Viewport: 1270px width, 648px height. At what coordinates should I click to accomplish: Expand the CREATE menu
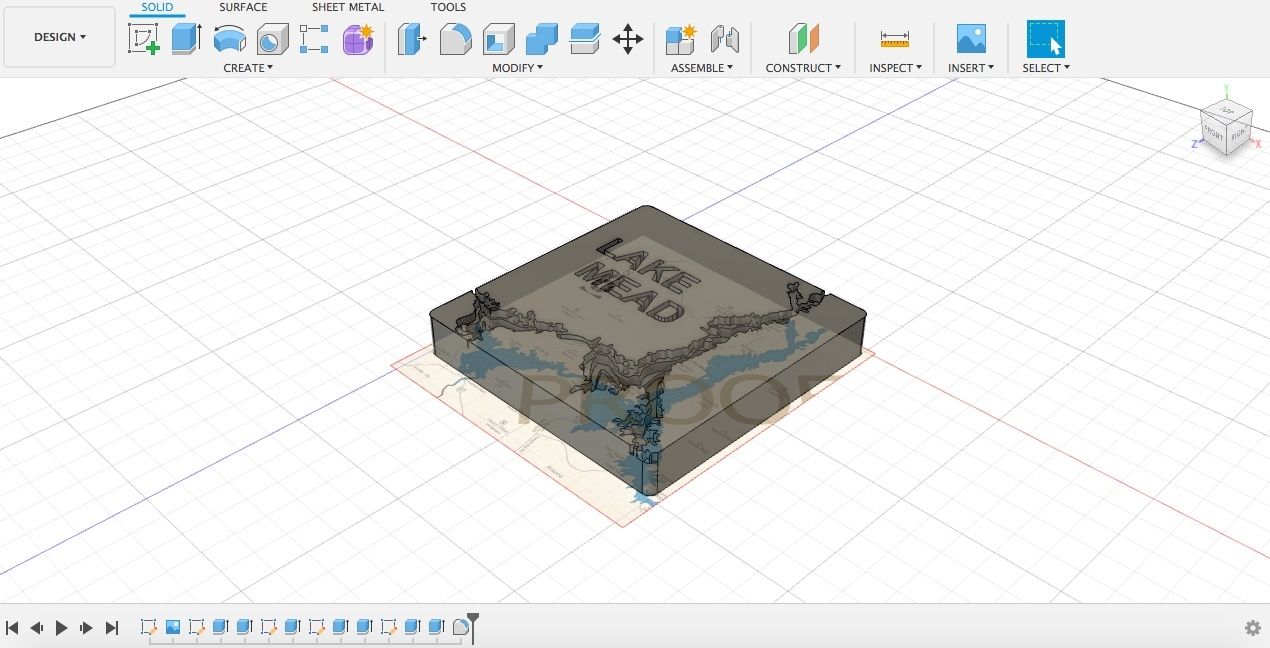[x=248, y=68]
